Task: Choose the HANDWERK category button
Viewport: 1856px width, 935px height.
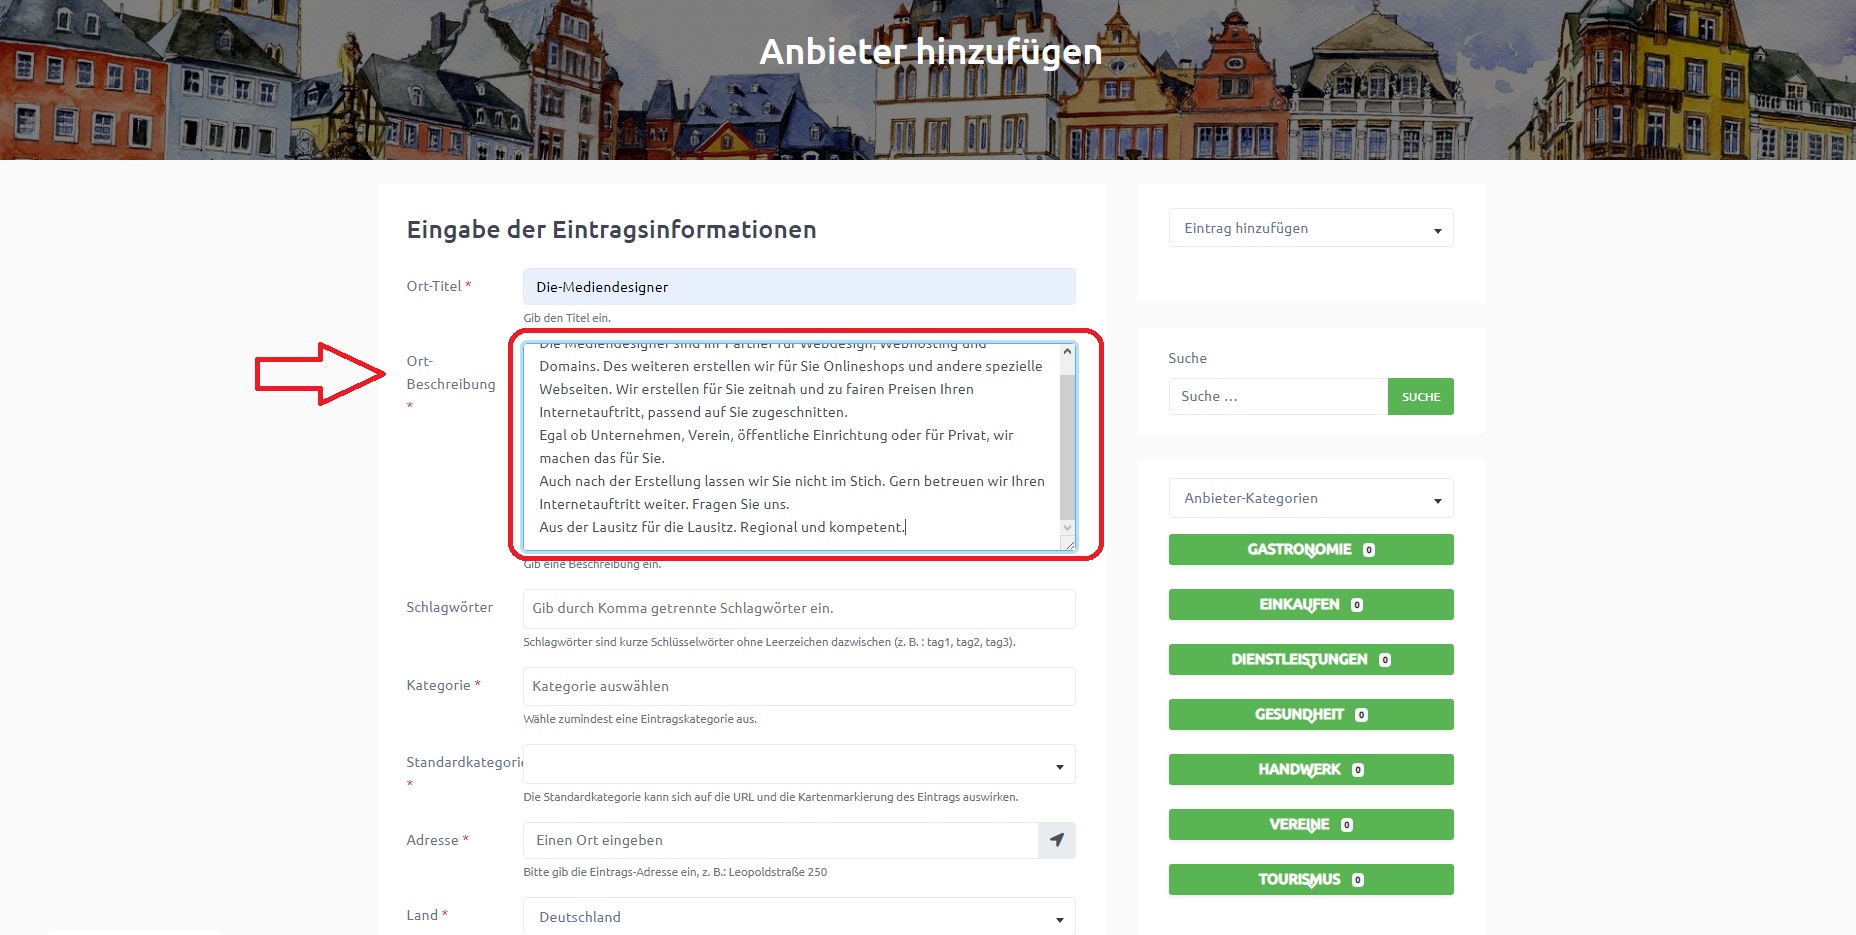Action: pyautogui.click(x=1310, y=770)
